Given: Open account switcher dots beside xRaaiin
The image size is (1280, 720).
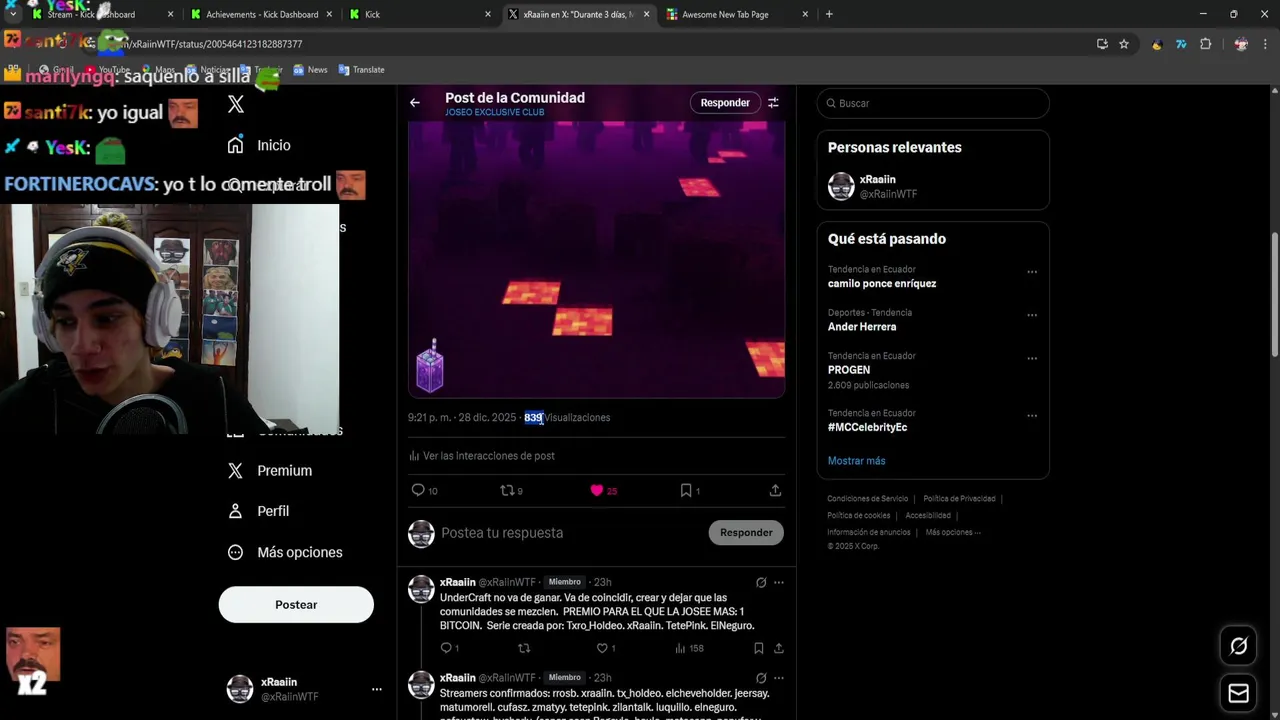Looking at the screenshot, I should [x=376, y=689].
